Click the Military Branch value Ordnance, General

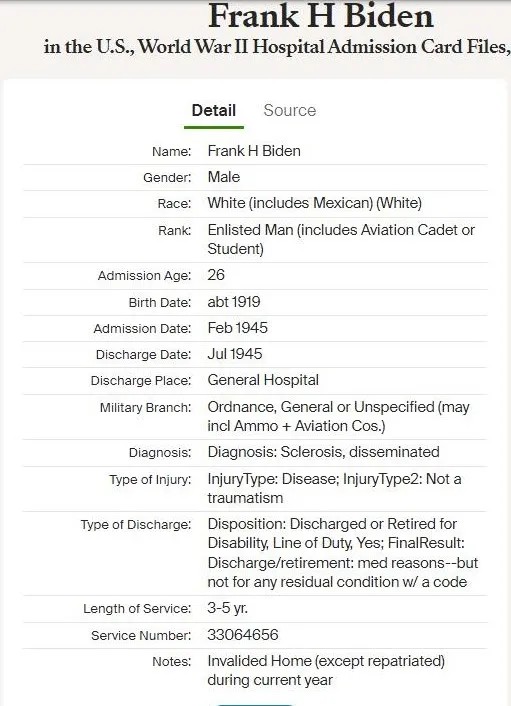[338, 416]
